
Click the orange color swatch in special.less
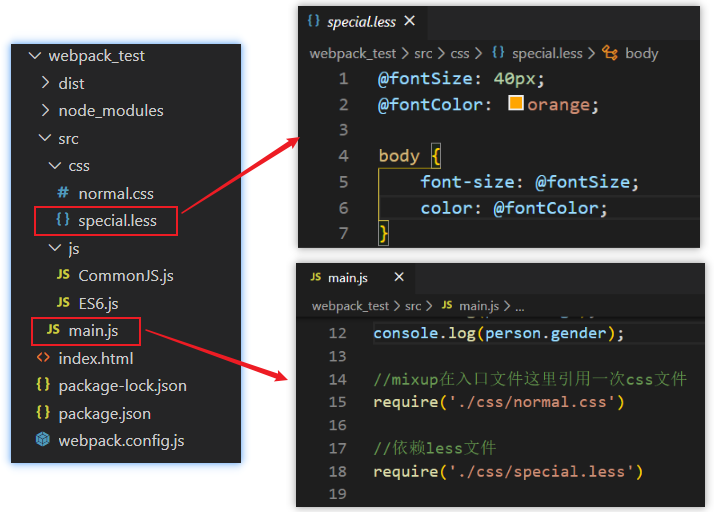(516, 104)
